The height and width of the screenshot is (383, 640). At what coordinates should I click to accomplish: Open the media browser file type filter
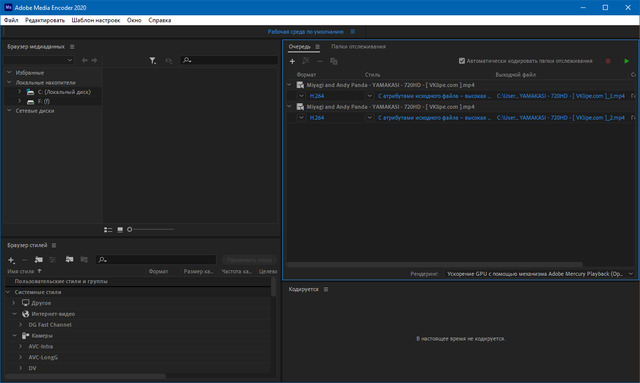coord(152,60)
